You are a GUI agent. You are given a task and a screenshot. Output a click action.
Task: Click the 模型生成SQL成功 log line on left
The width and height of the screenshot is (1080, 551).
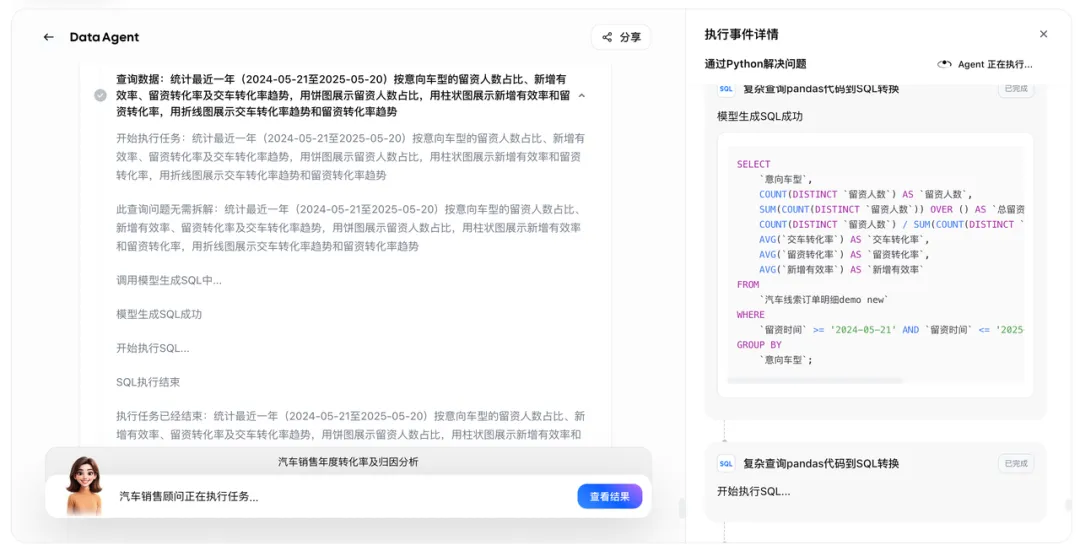pos(159,314)
